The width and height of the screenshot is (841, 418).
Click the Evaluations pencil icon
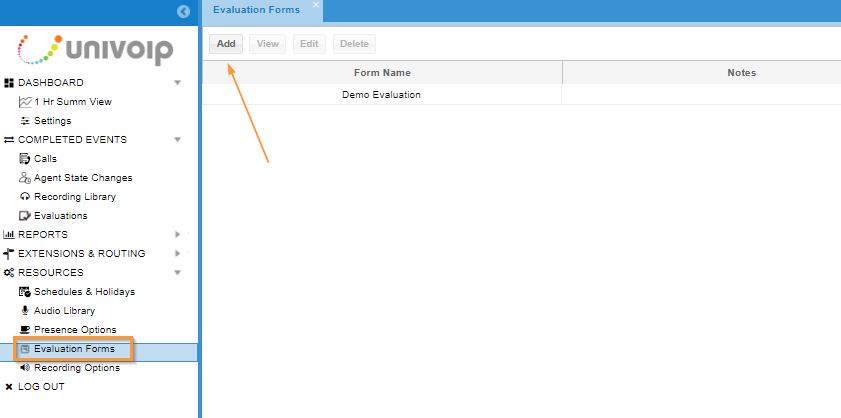coord(25,216)
